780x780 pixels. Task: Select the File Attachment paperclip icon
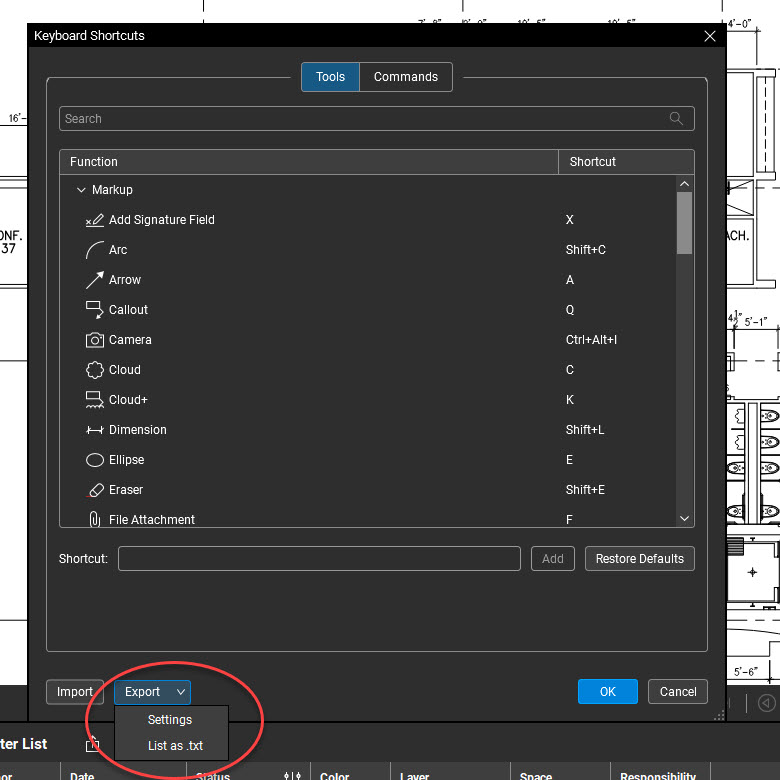[95, 519]
